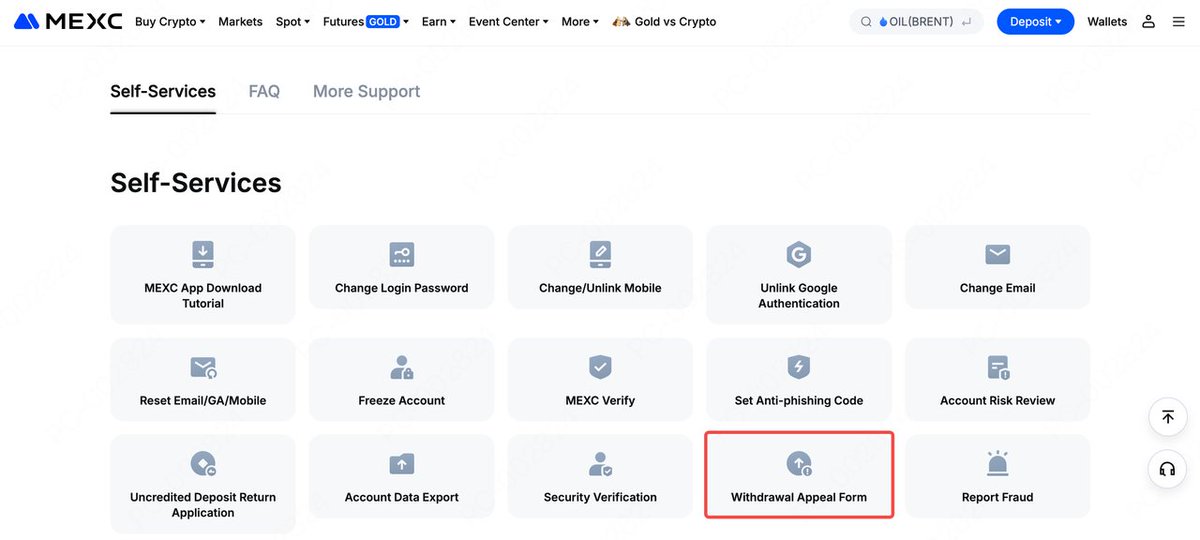The height and width of the screenshot is (540, 1200).
Task: Open the MEXC App Download Tutorial icon
Action: pos(203,254)
